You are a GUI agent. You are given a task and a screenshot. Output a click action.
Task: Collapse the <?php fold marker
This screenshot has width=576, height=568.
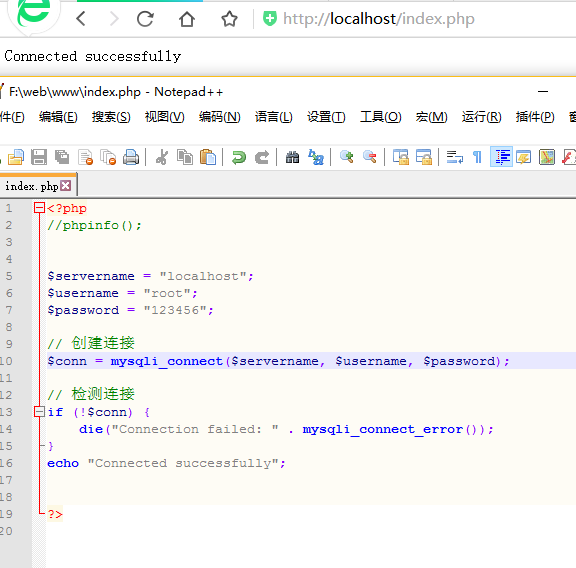coord(39,208)
